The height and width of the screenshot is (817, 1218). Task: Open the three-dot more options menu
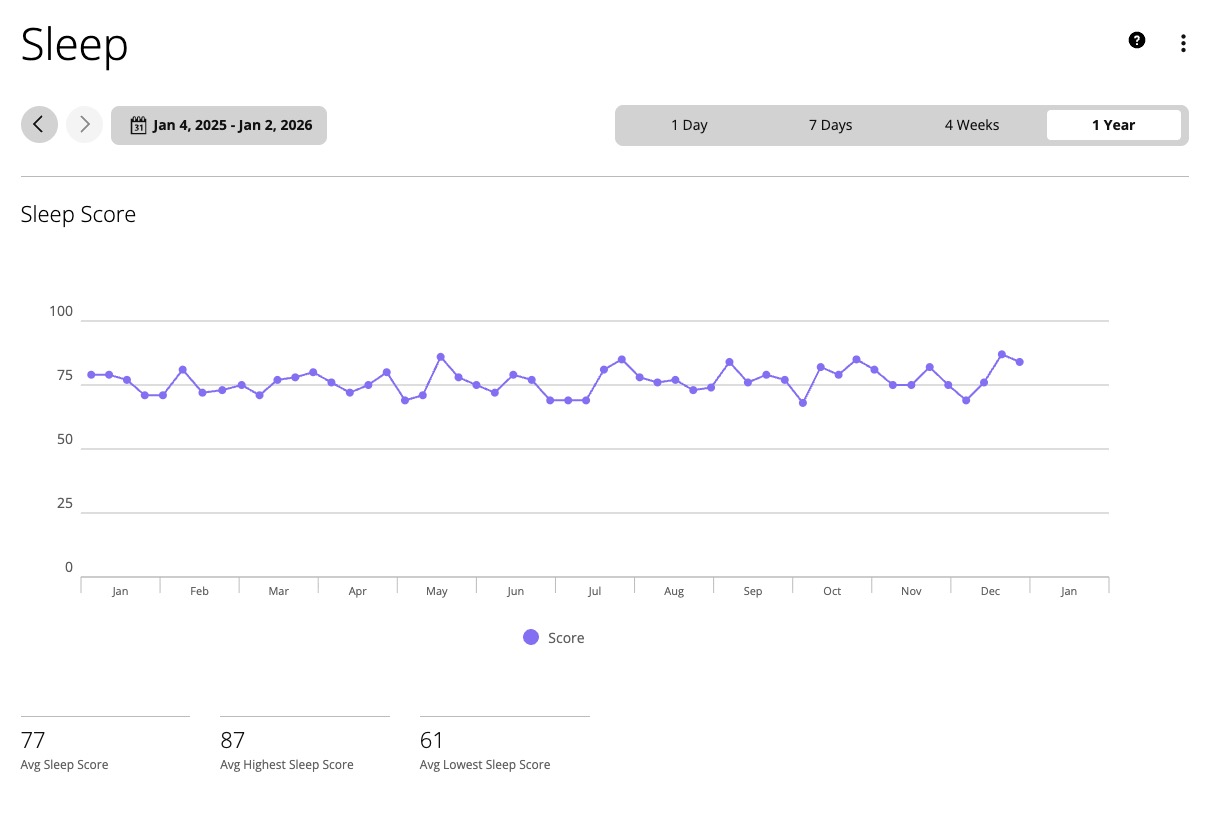coord(1183,43)
